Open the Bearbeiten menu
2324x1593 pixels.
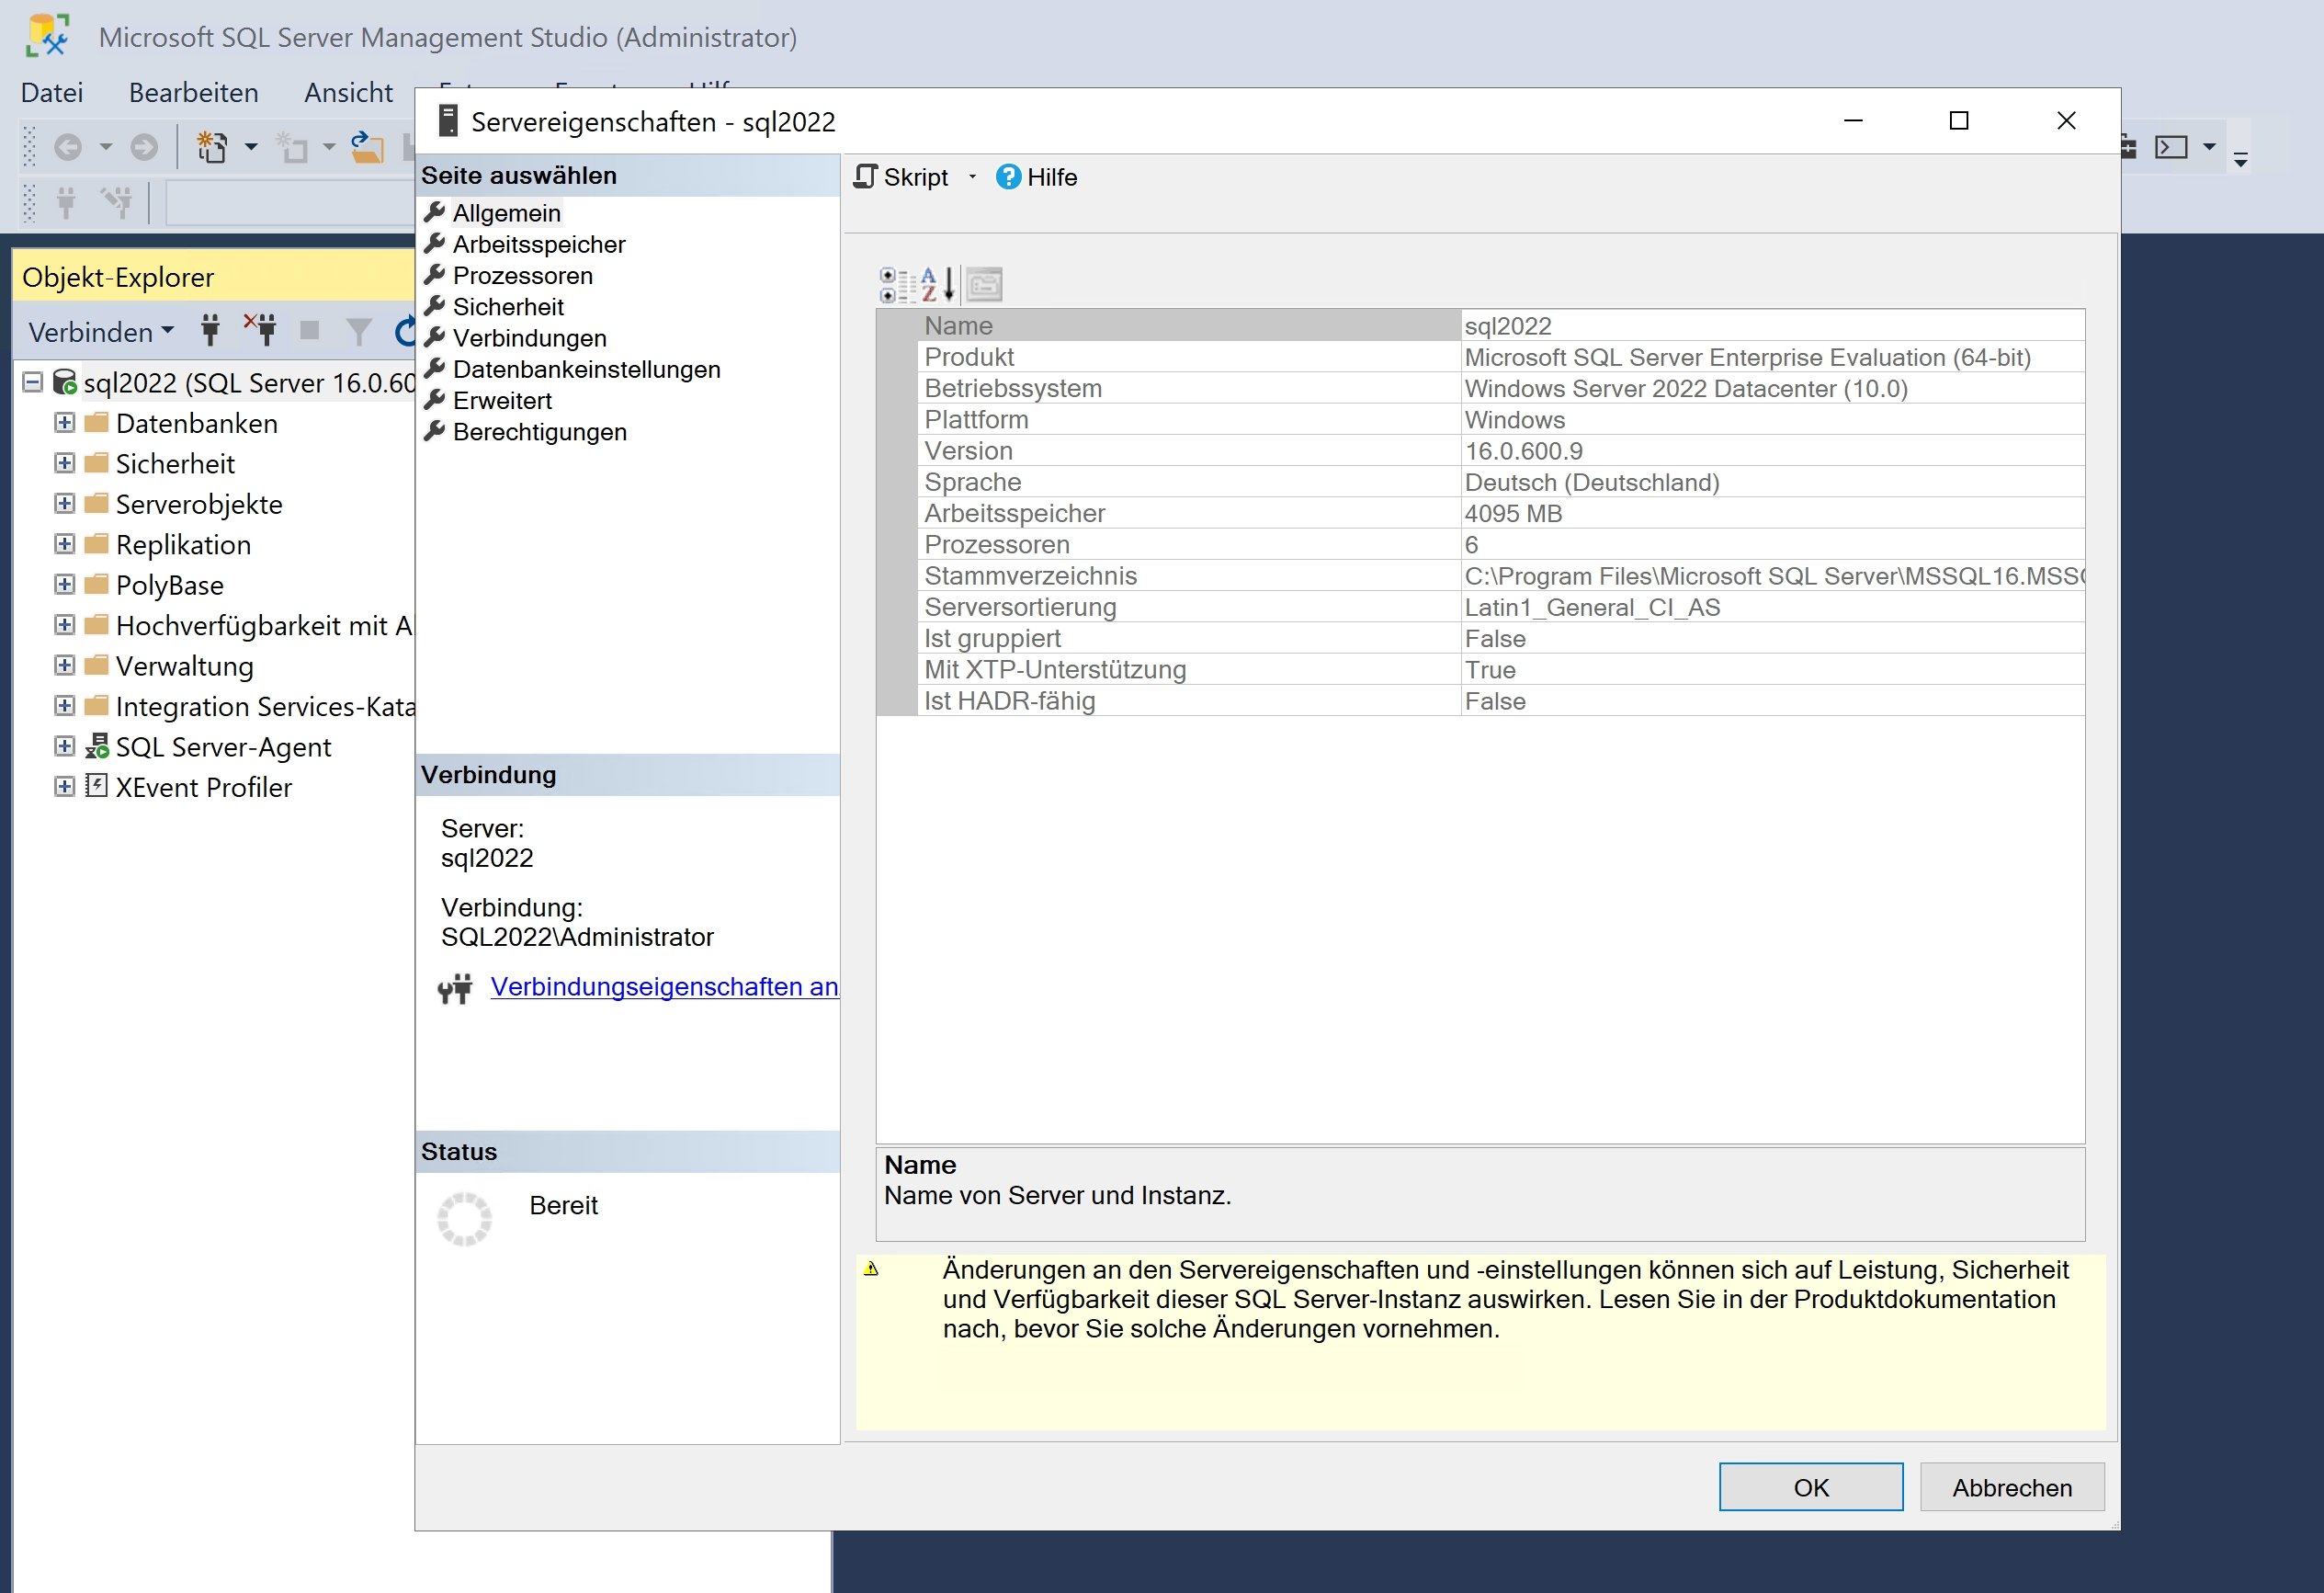point(193,93)
